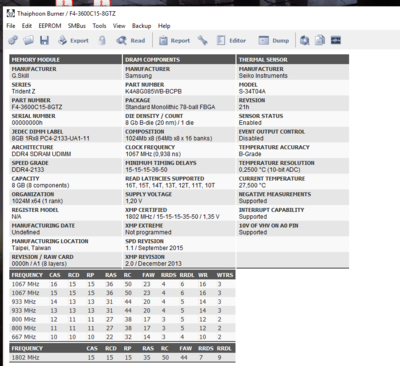Open the Backup menu
The height and width of the screenshot is (366, 400).
click(141, 26)
